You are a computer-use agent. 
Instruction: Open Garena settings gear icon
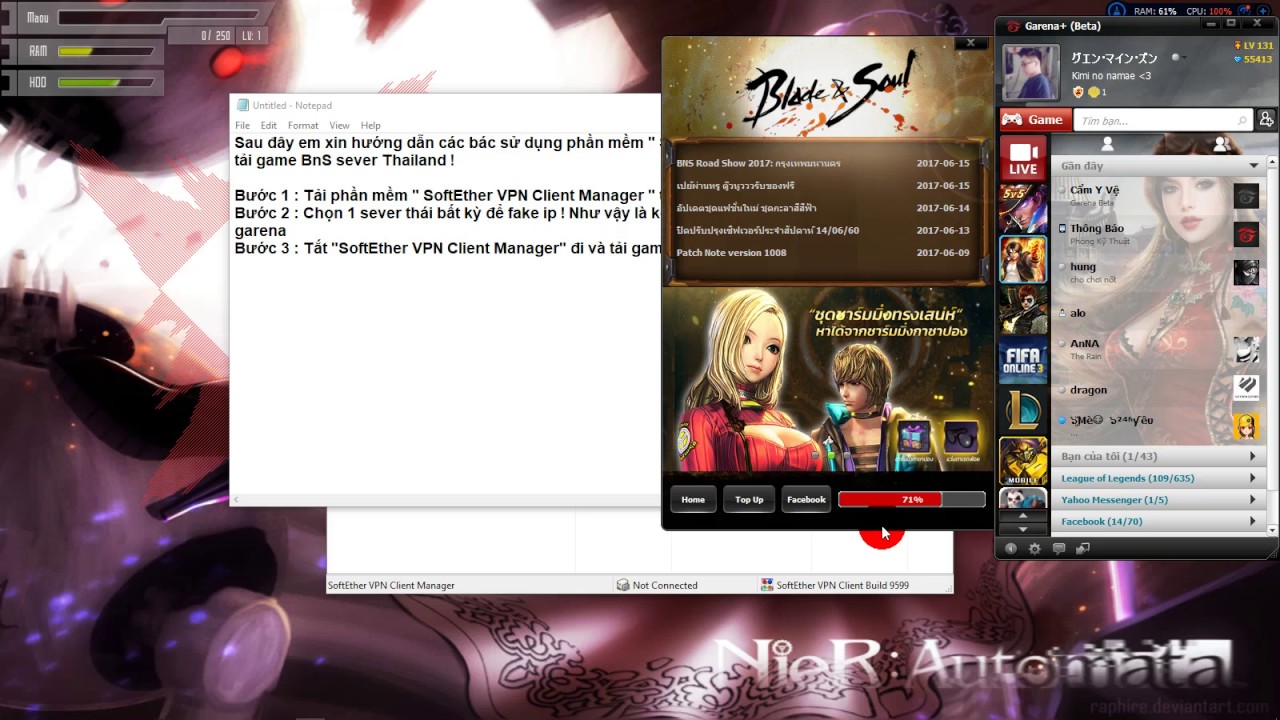(x=1034, y=548)
